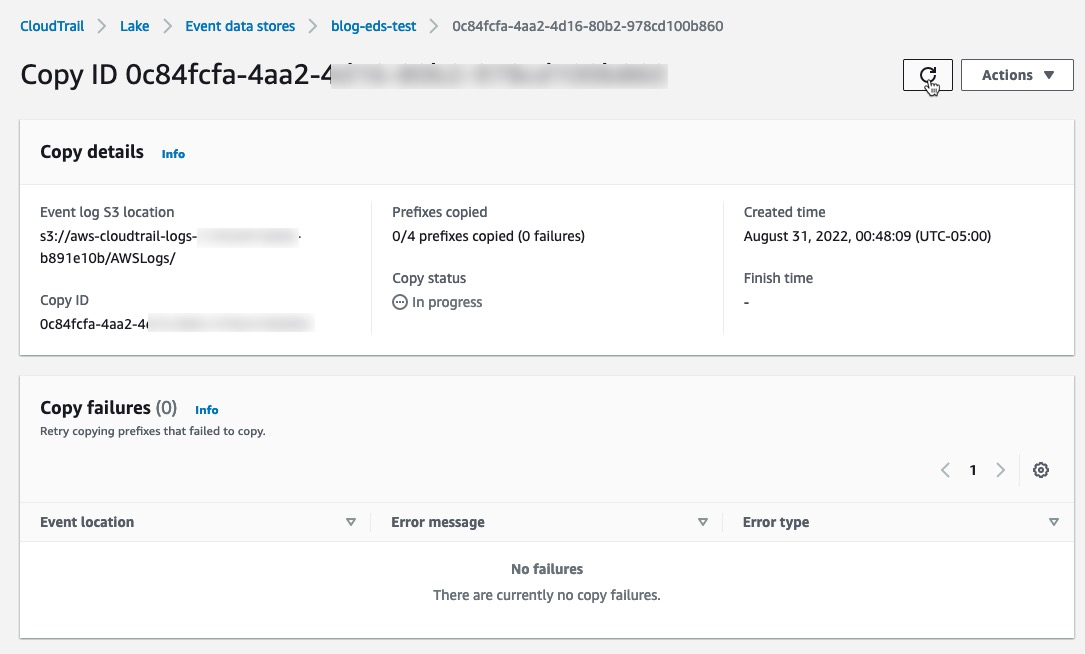Click the In progress status icon

400,302
